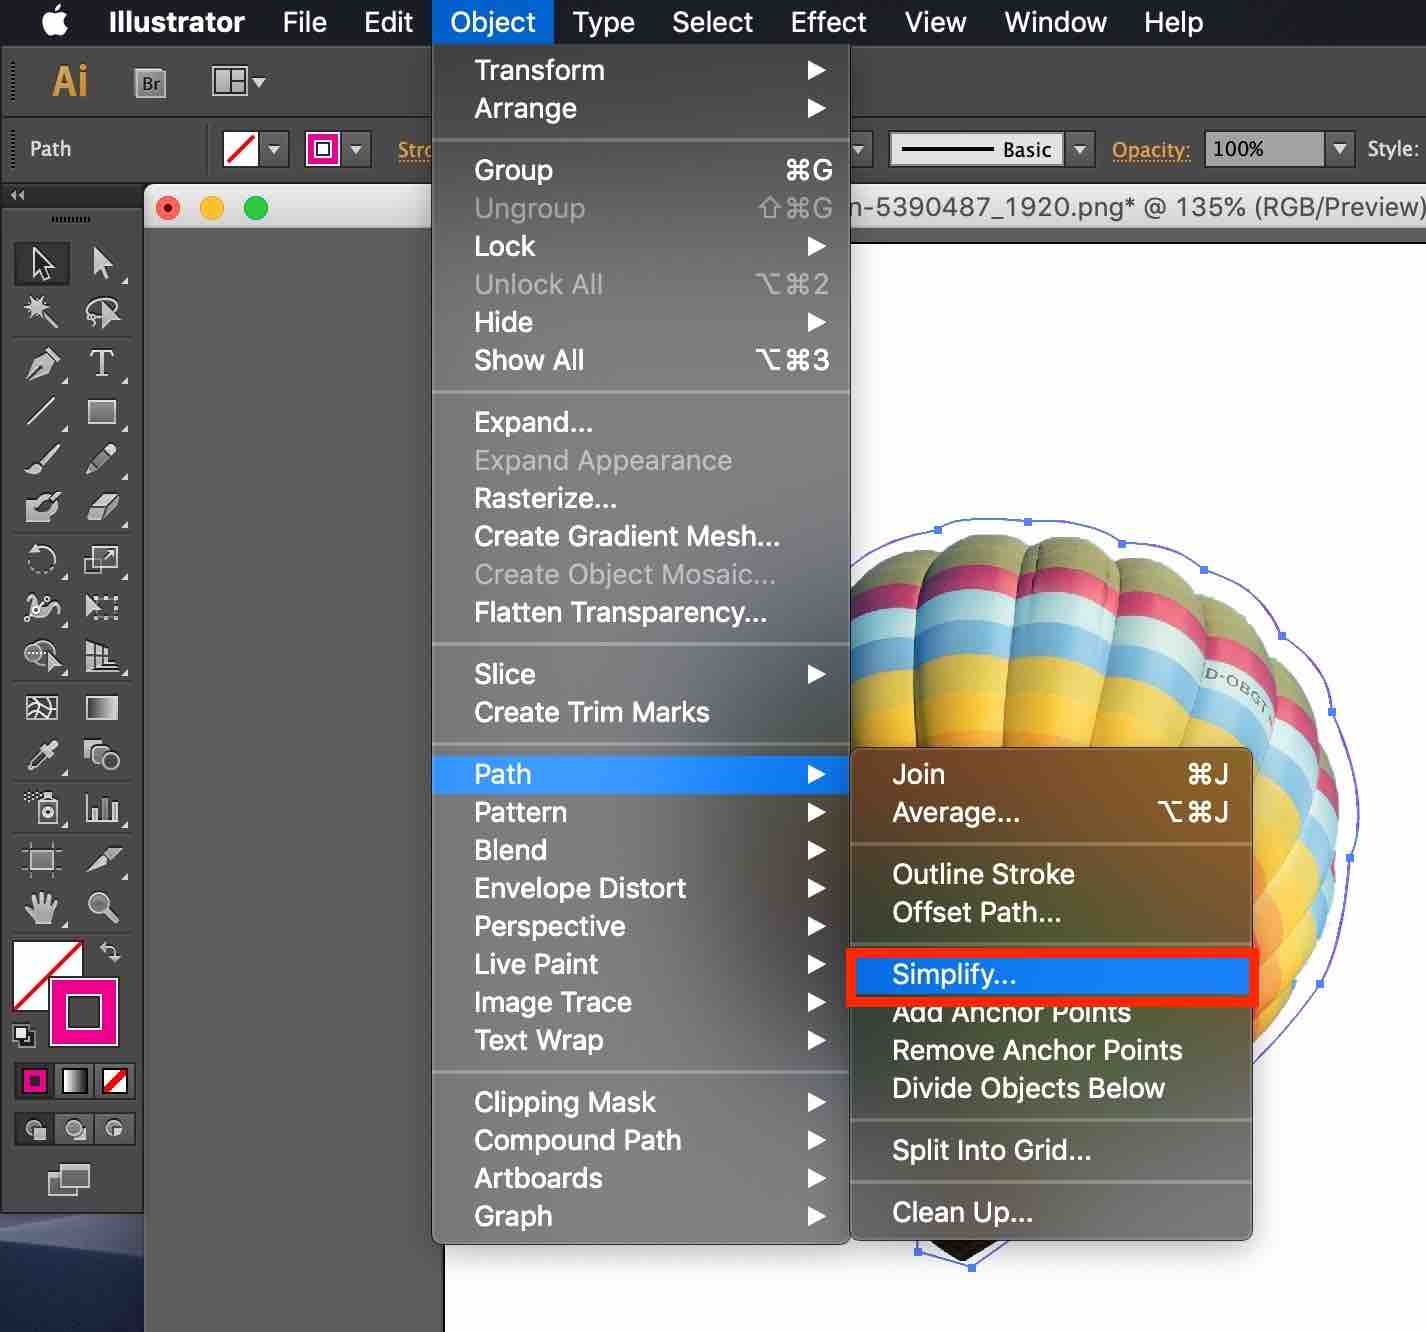Change screen mode at toolbar bottom

69,1180
